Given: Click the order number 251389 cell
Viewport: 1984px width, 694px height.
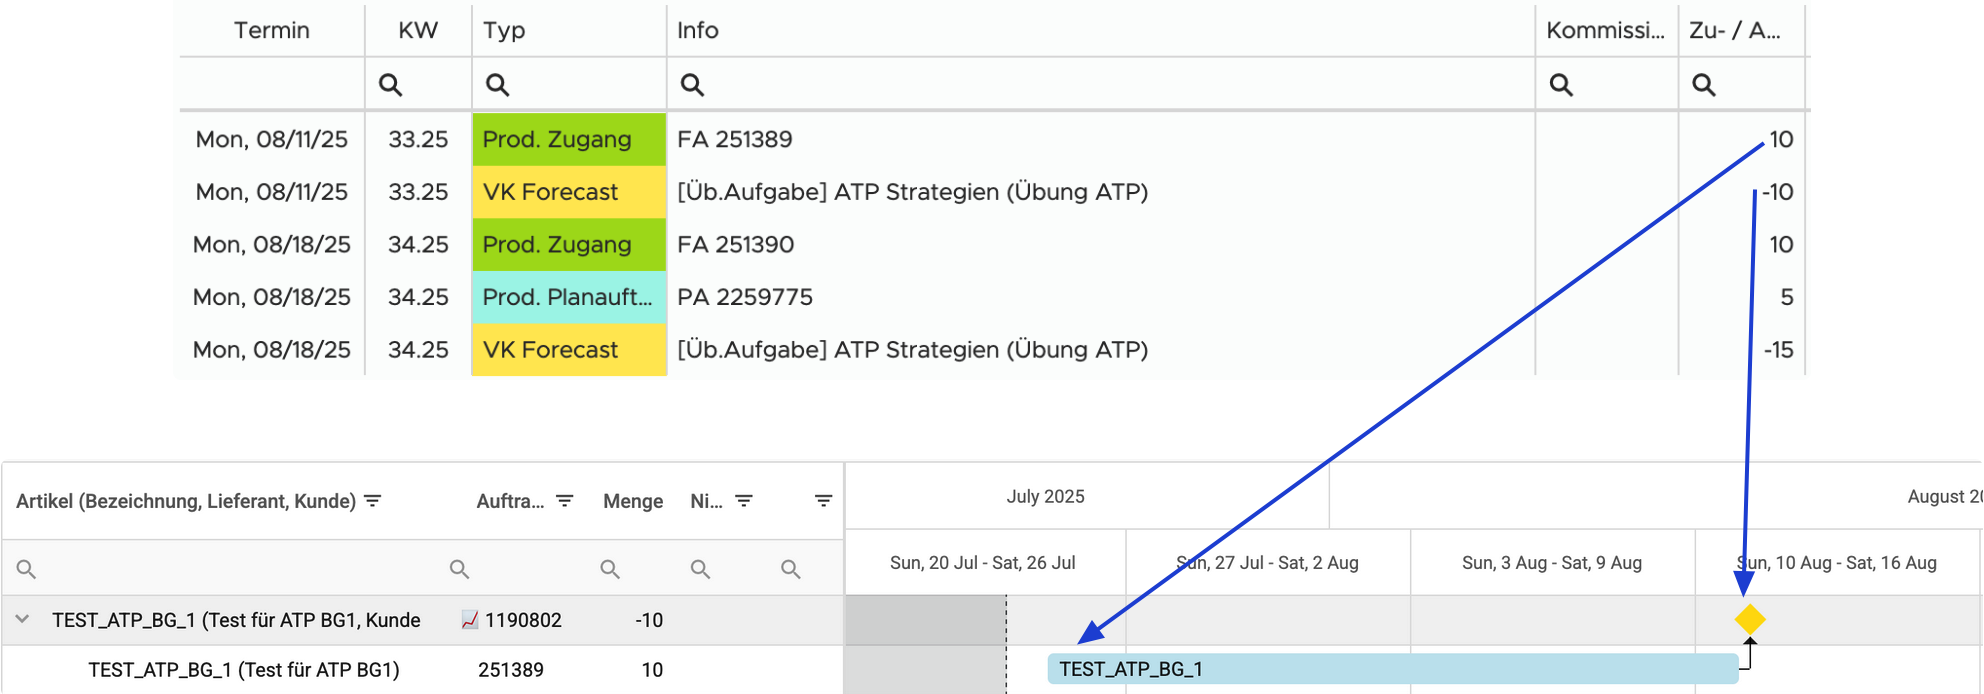Looking at the screenshot, I should [511, 670].
